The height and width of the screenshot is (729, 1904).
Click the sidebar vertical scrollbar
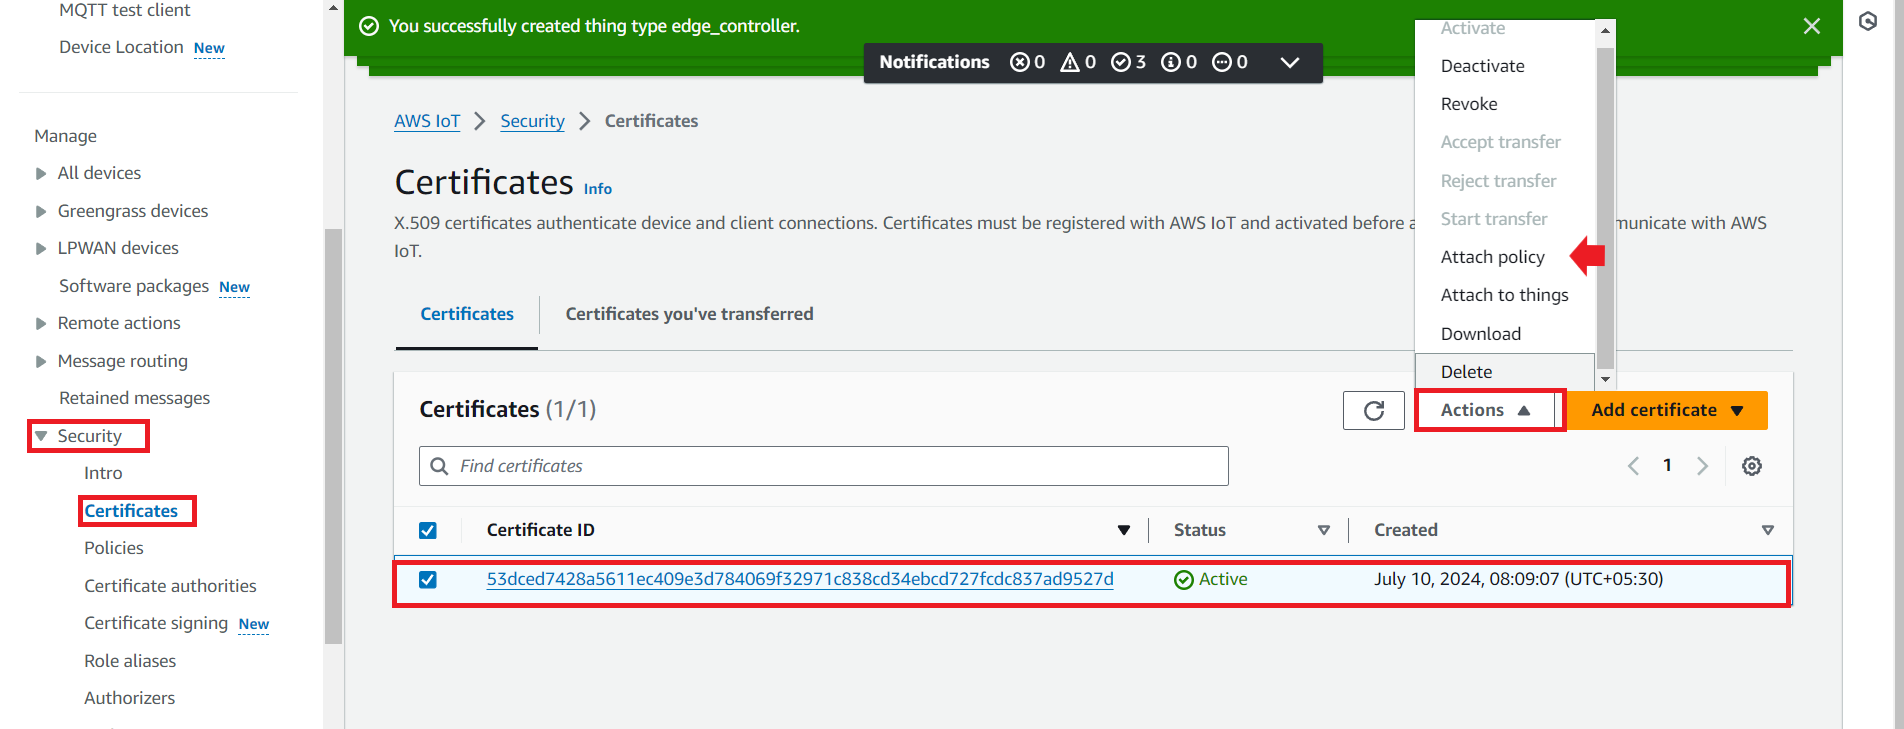pos(333,436)
